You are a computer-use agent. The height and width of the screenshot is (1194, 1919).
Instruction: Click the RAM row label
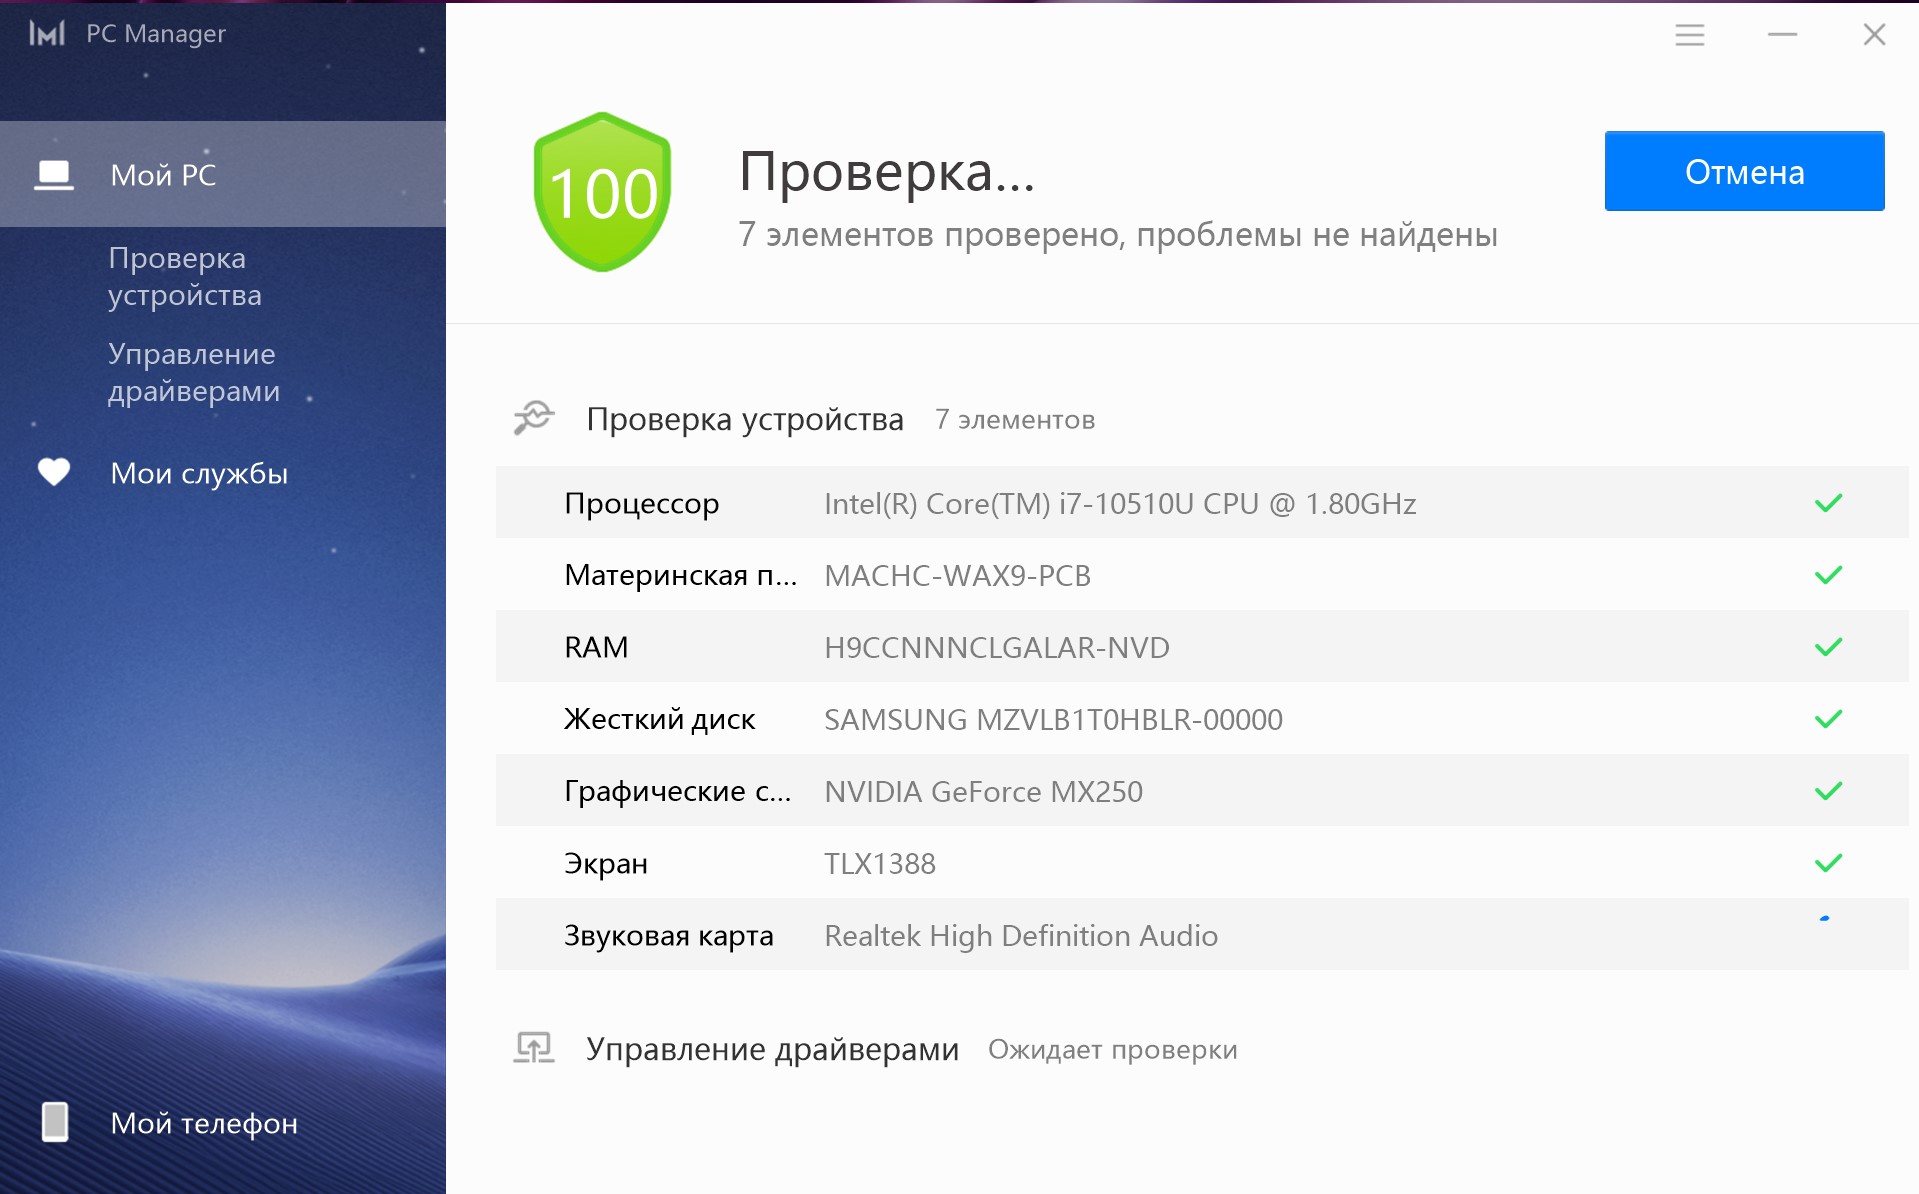click(596, 647)
